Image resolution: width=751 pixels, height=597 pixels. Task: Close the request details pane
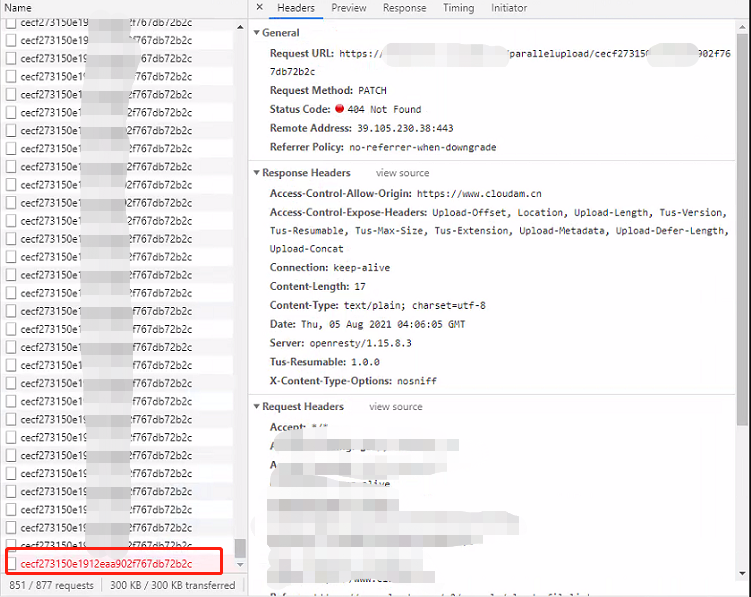coord(259,7)
